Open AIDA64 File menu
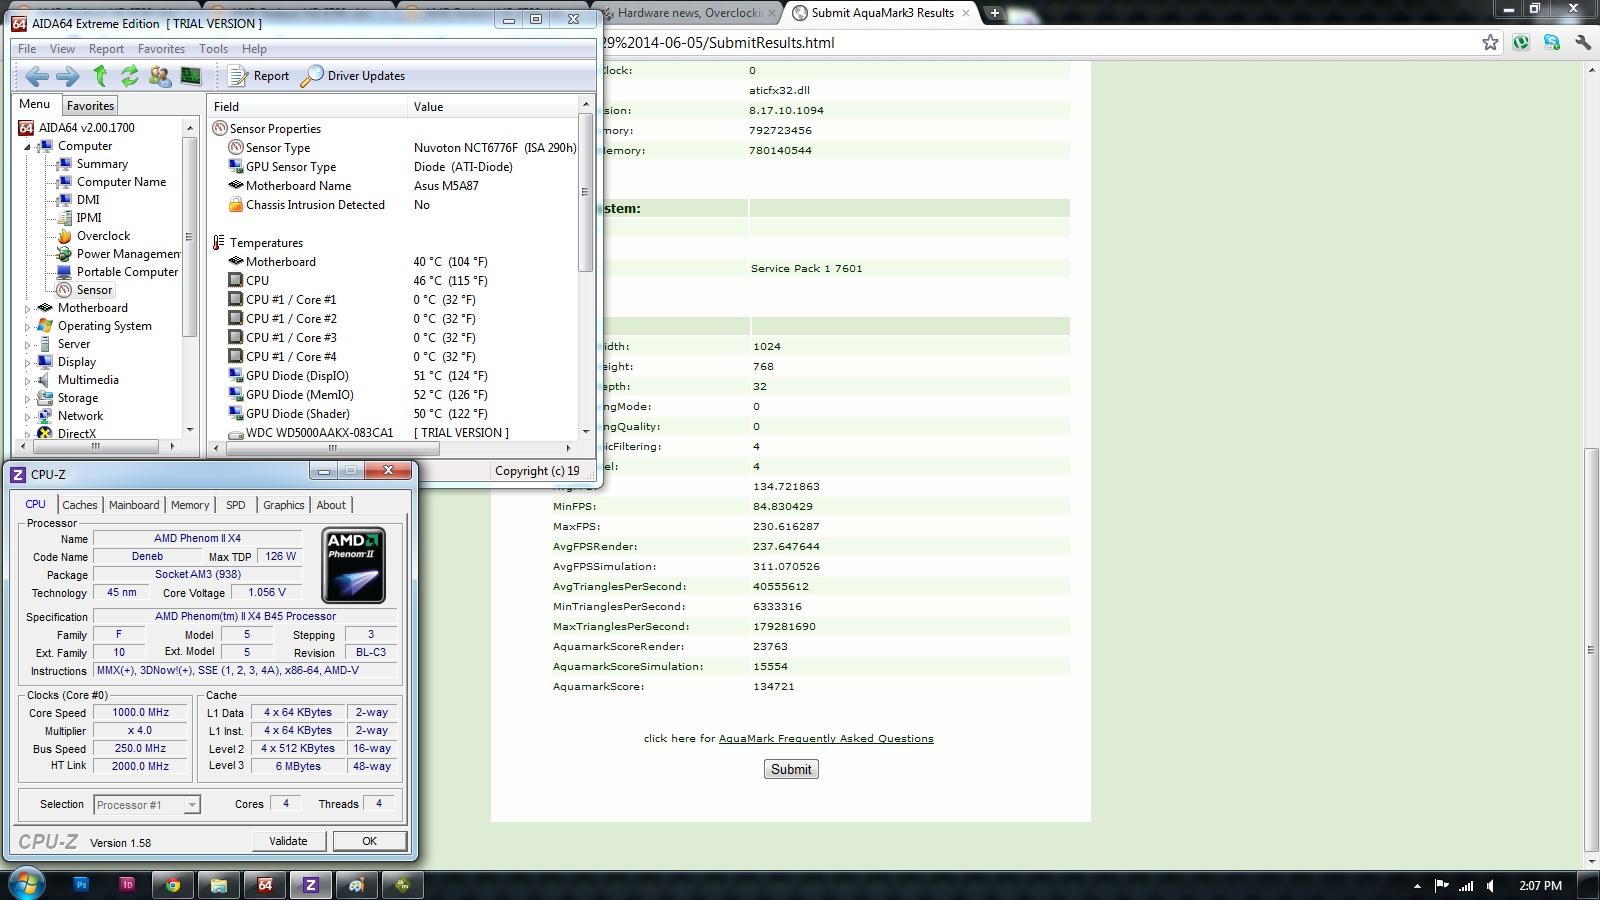 point(27,49)
